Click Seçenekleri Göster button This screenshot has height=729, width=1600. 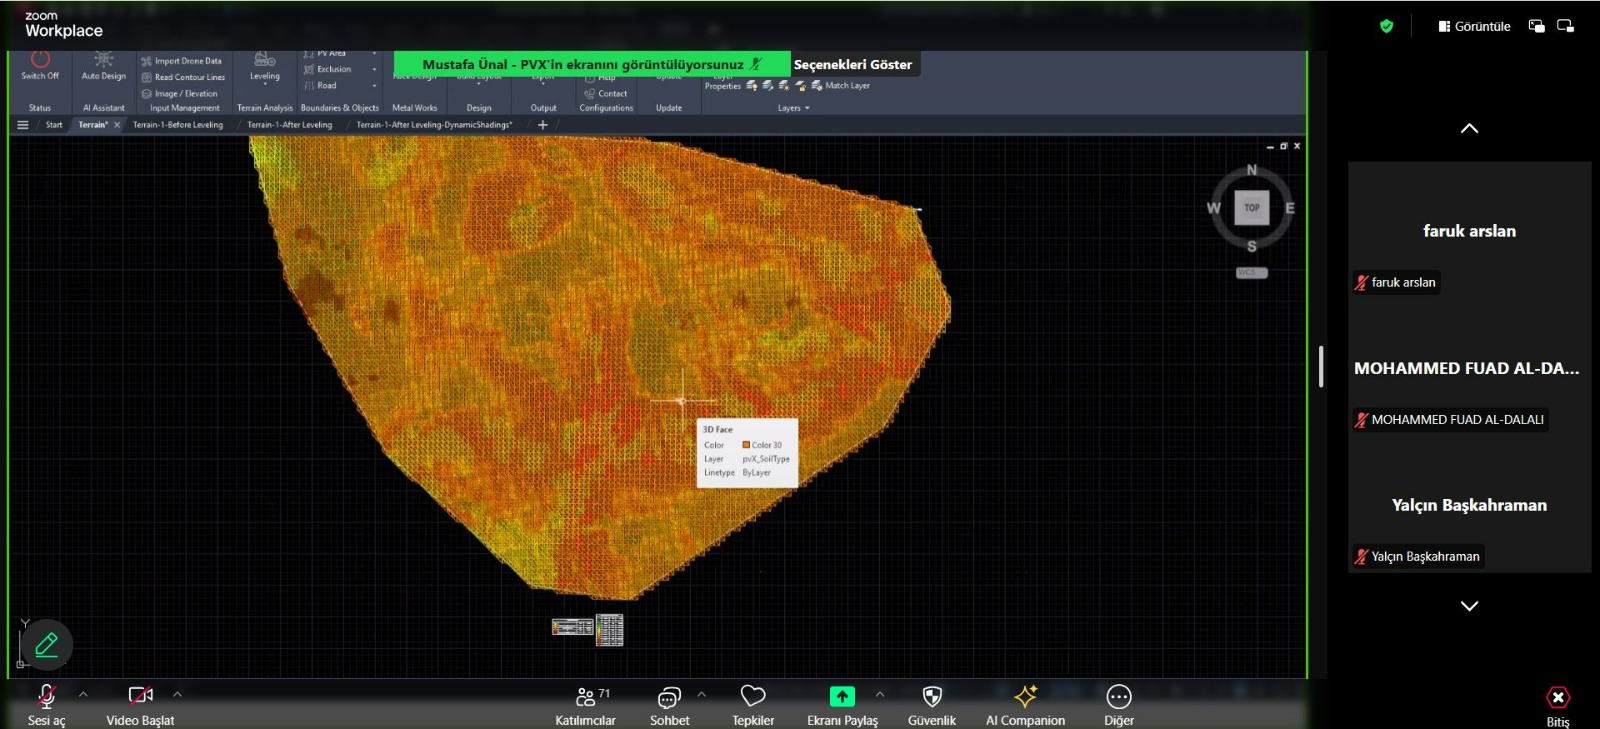[x=853, y=64]
